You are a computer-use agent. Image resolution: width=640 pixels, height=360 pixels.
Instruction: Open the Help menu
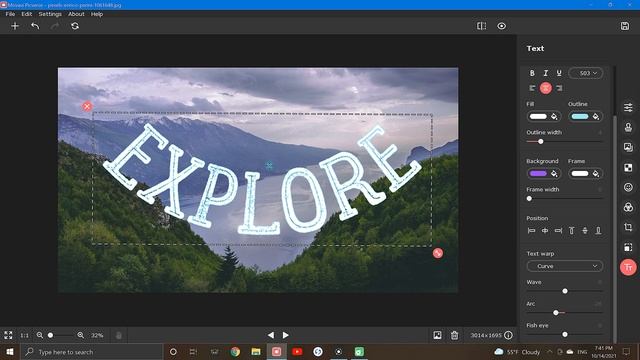click(97, 14)
